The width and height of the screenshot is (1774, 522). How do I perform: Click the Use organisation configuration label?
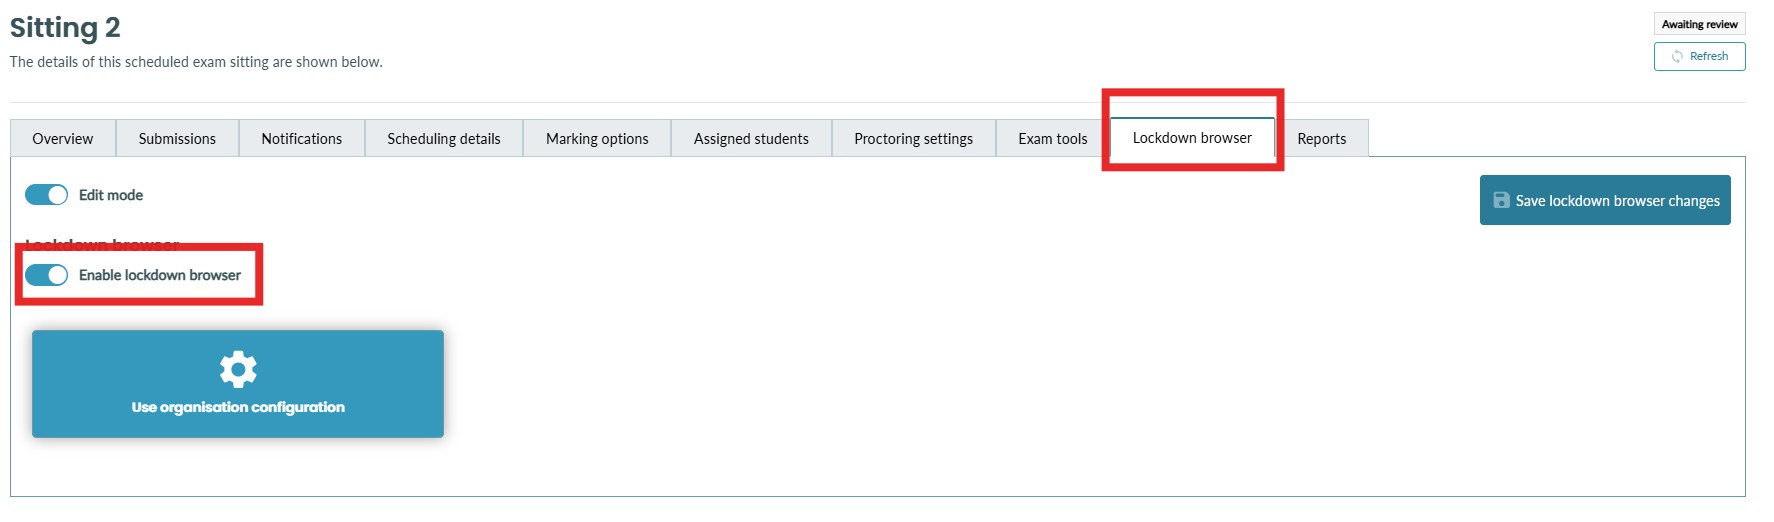(238, 407)
